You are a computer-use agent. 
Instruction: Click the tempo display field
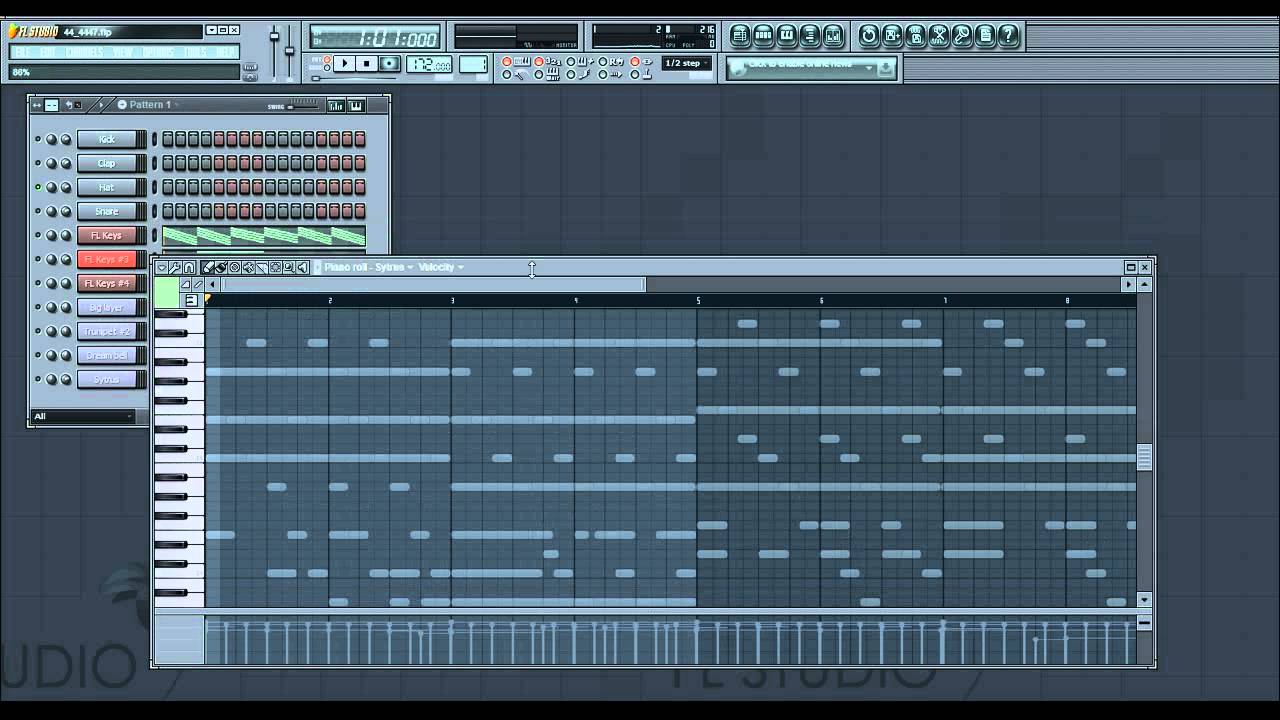click(x=429, y=64)
